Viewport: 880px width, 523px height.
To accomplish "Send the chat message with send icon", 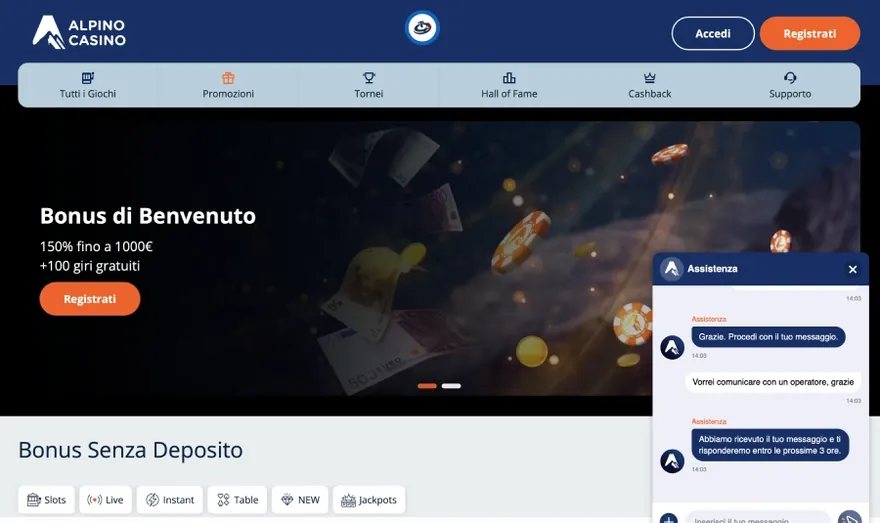I will click(x=850, y=517).
